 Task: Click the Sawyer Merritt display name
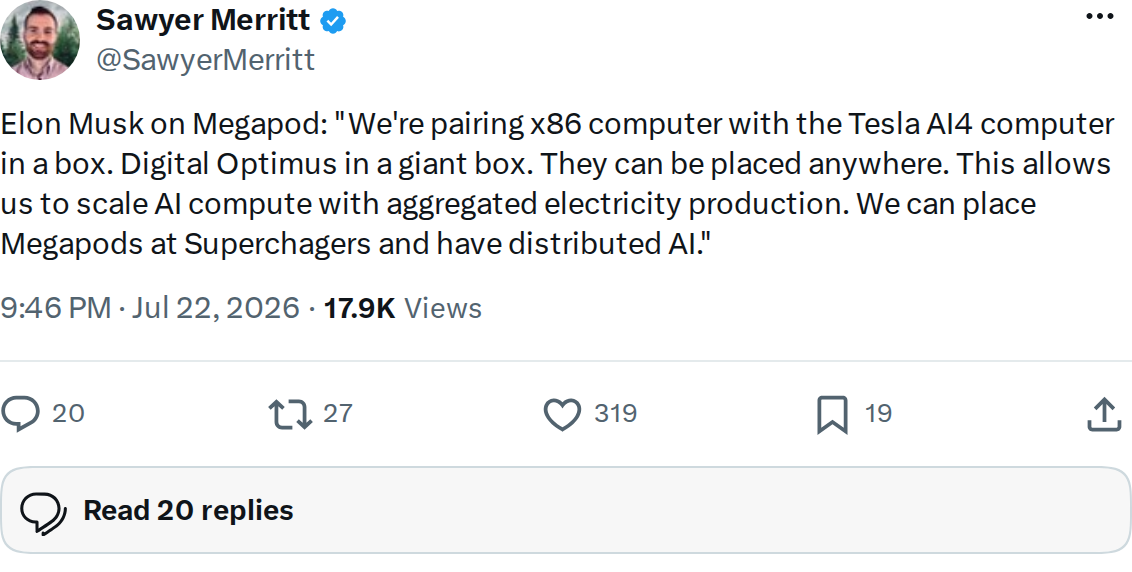(x=204, y=20)
